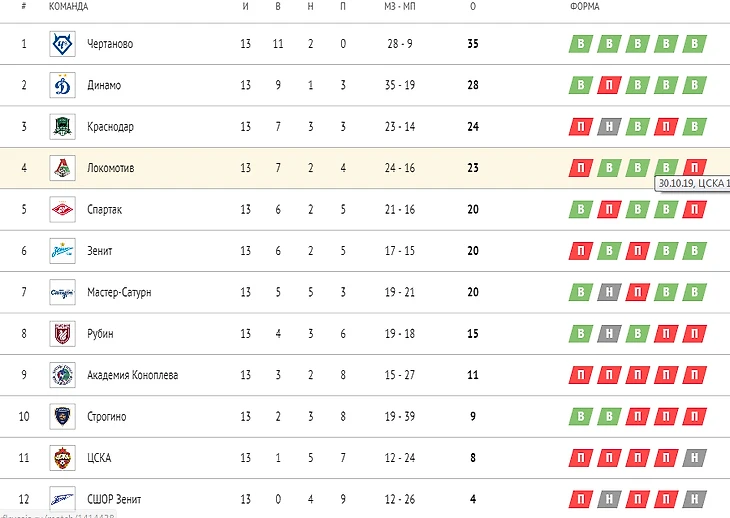
Task: Click Динамо's red П loss form badge
Action: pyautogui.click(x=608, y=86)
